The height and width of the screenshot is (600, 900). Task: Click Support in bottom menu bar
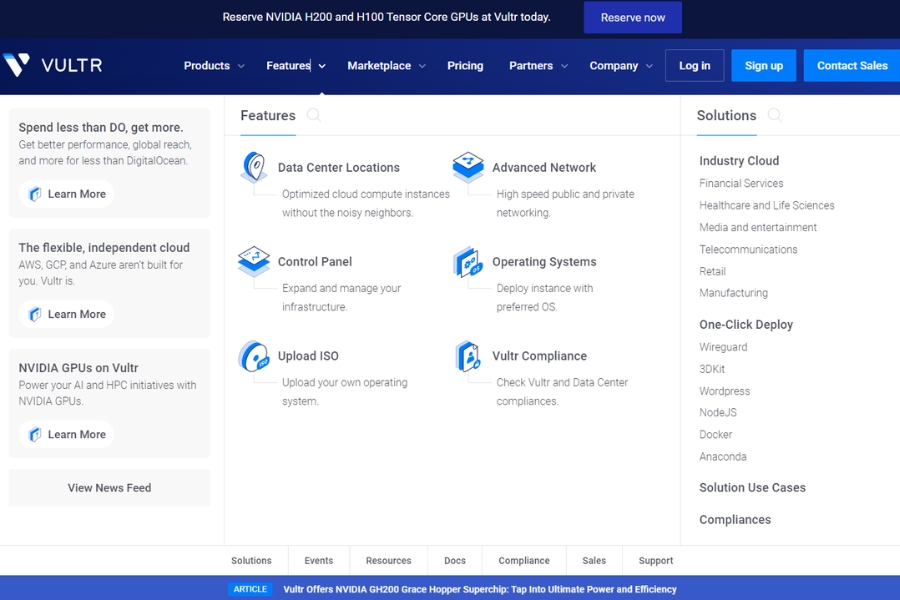coord(656,560)
